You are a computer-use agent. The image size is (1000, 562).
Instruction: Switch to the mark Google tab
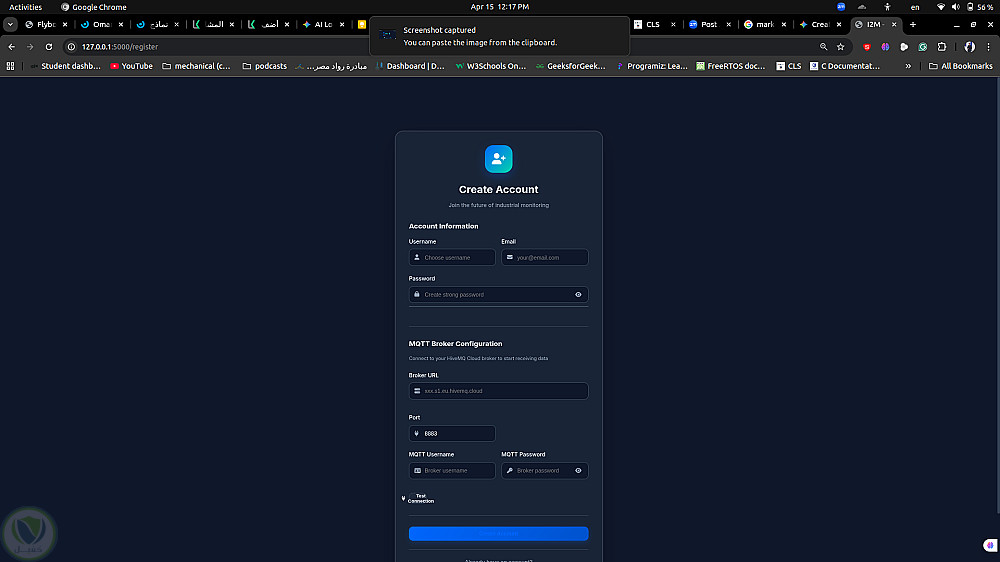point(764,24)
